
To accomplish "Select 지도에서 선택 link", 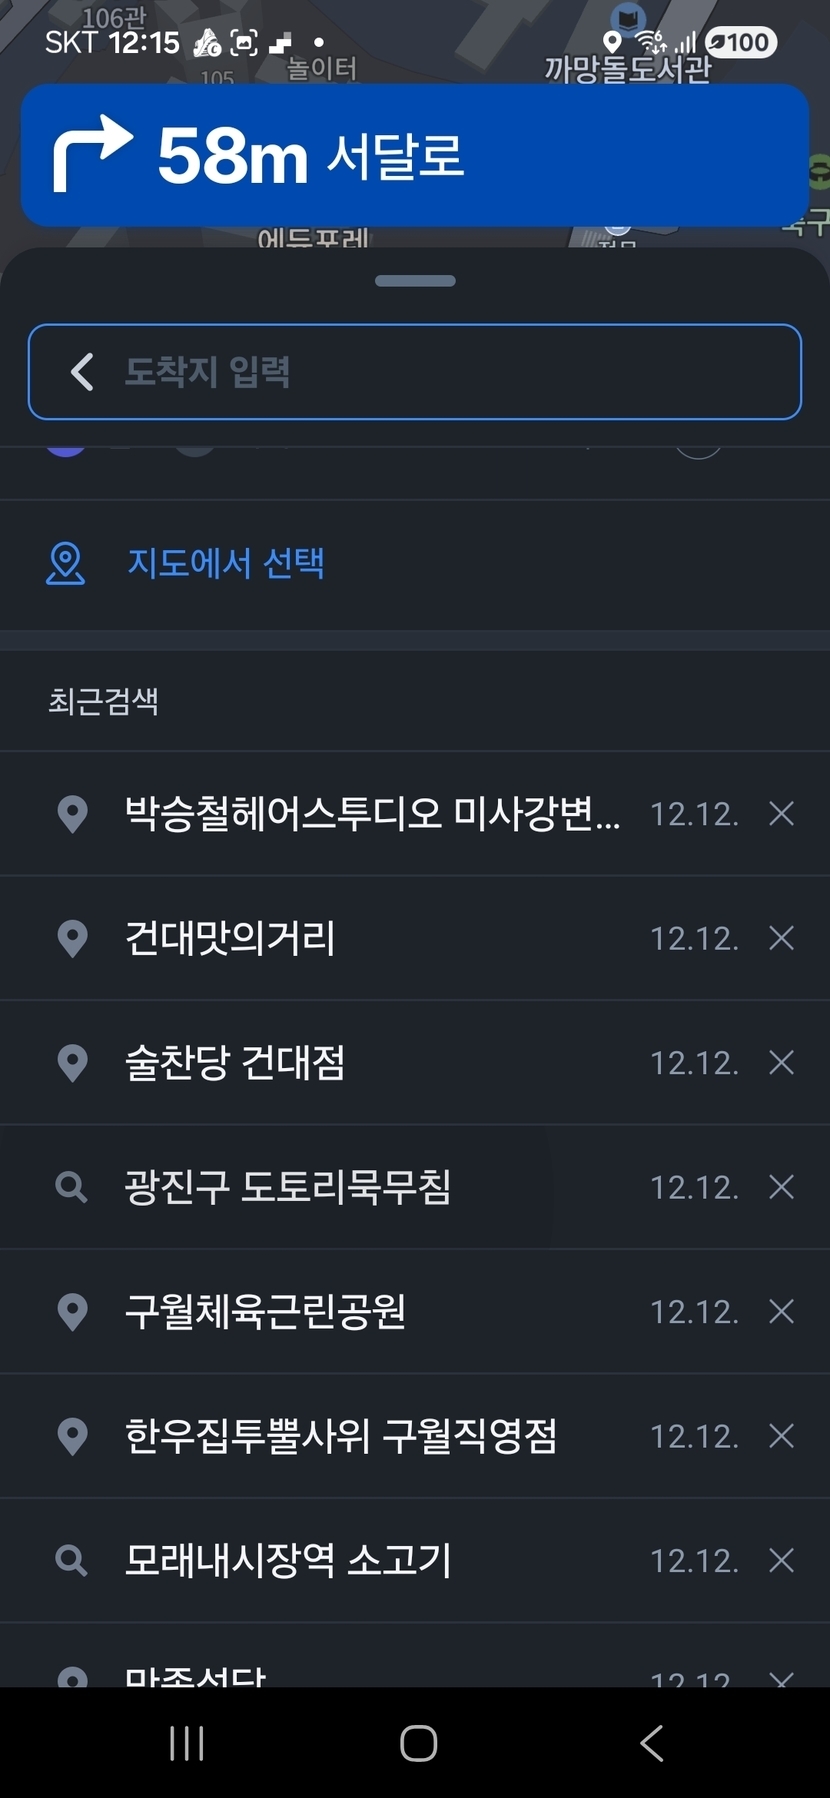I will pyautogui.click(x=226, y=563).
